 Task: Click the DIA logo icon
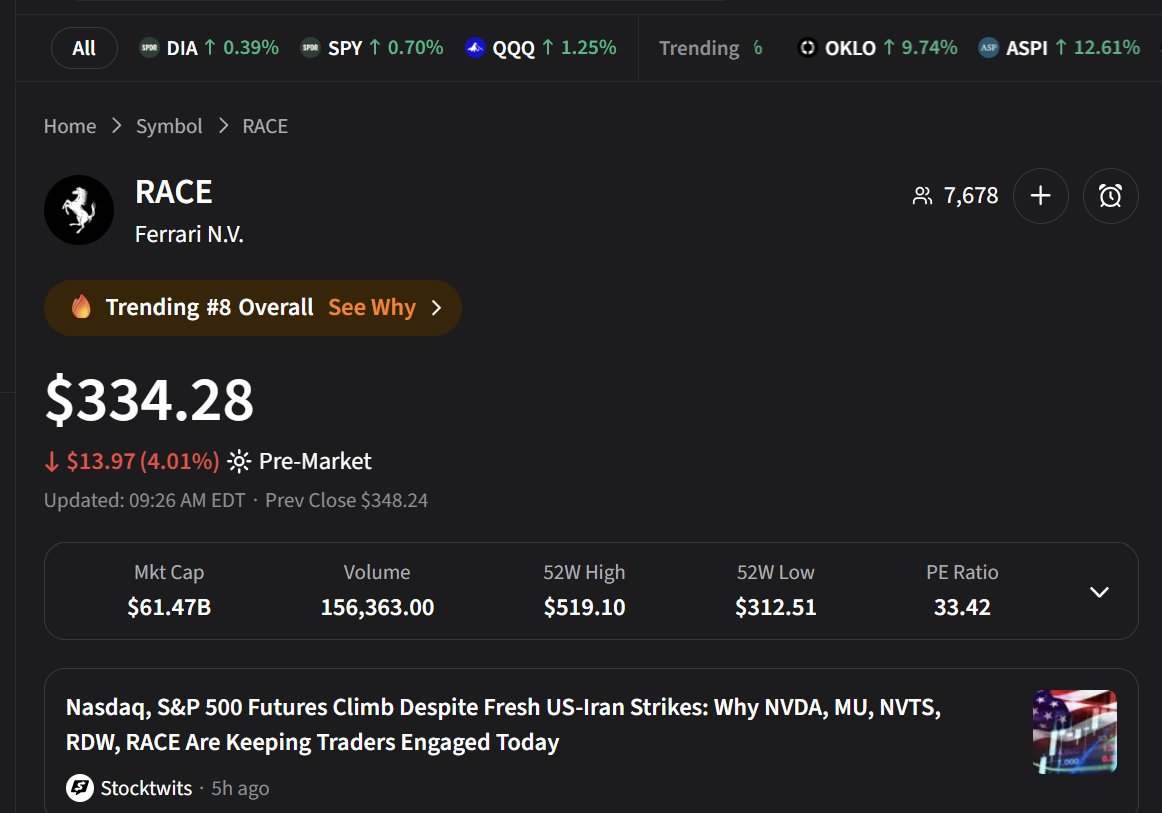pos(150,48)
